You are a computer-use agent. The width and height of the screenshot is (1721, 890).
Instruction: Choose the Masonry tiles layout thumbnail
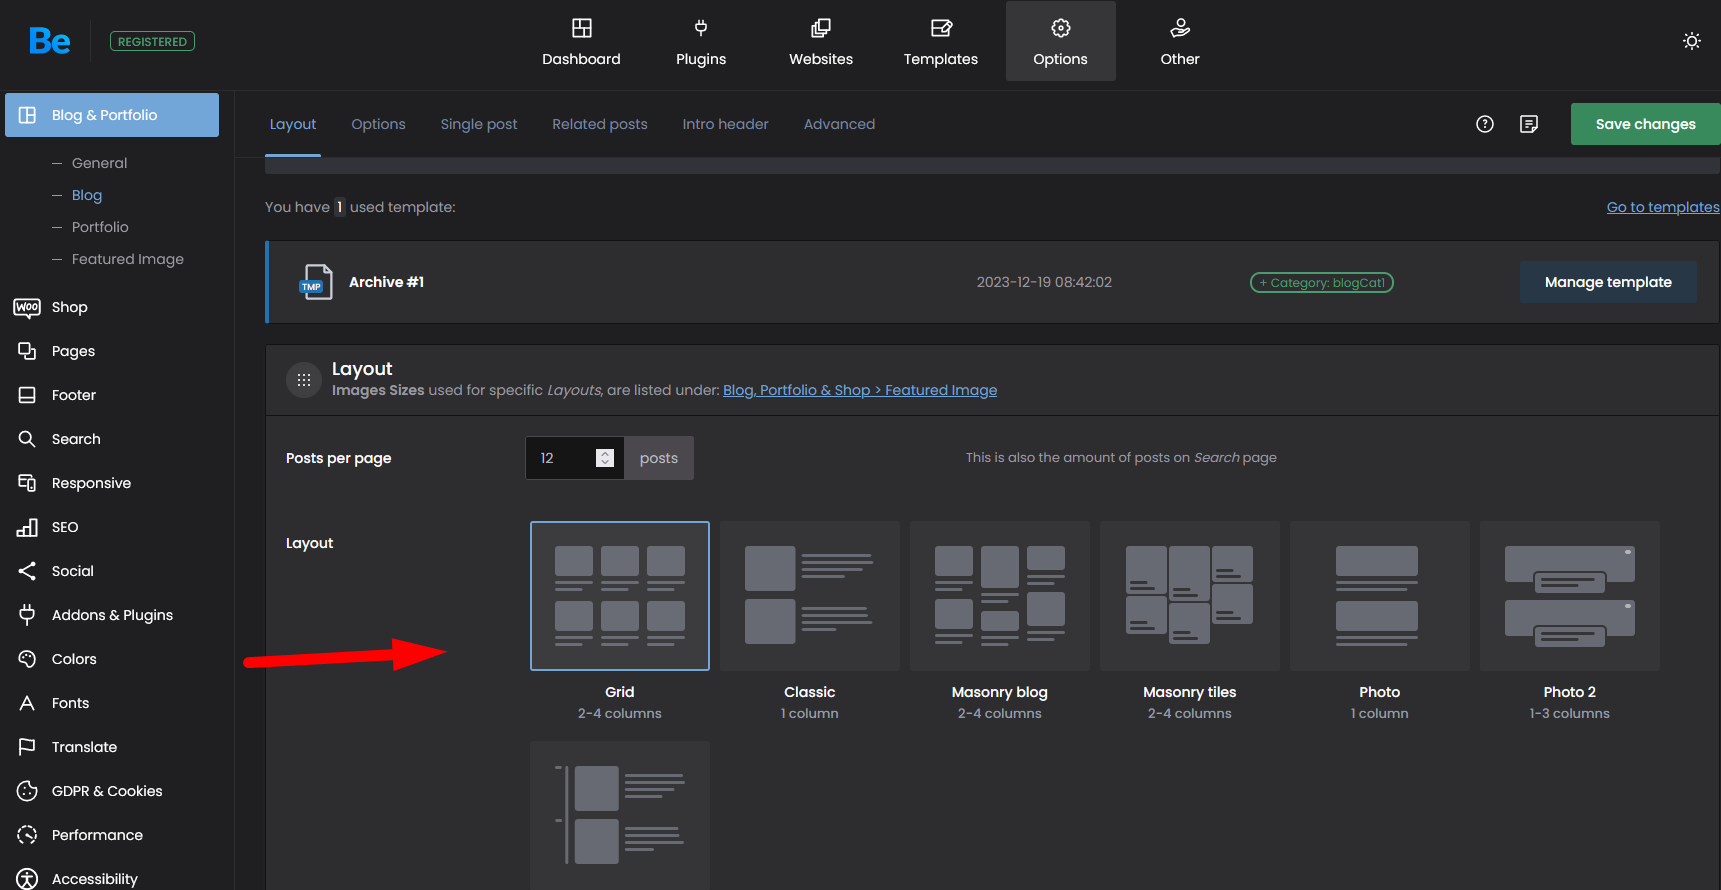[x=1190, y=596]
